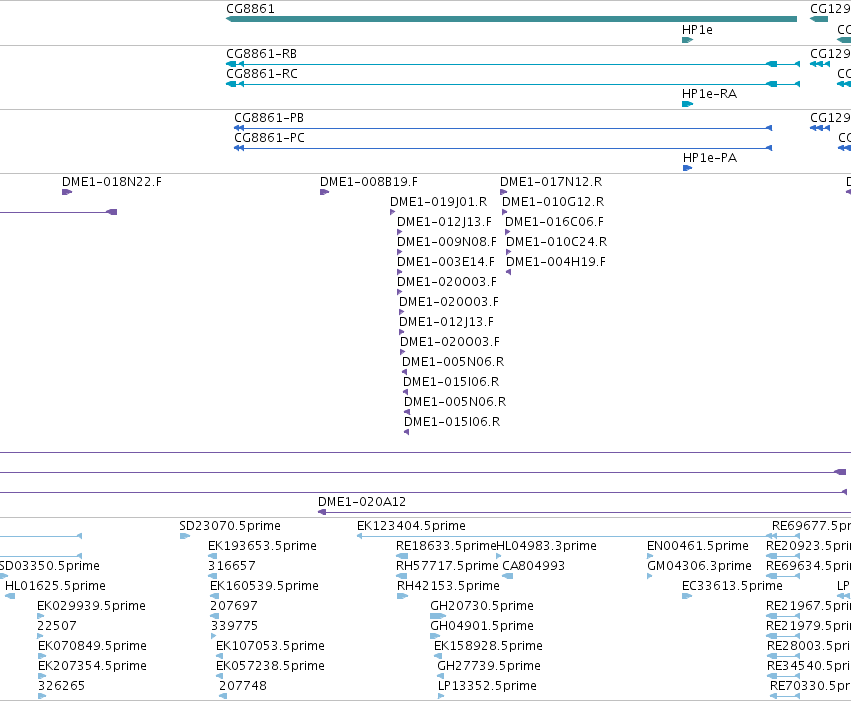Select EST RE18633.5prime
The image size is (851, 701).
tap(446, 546)
